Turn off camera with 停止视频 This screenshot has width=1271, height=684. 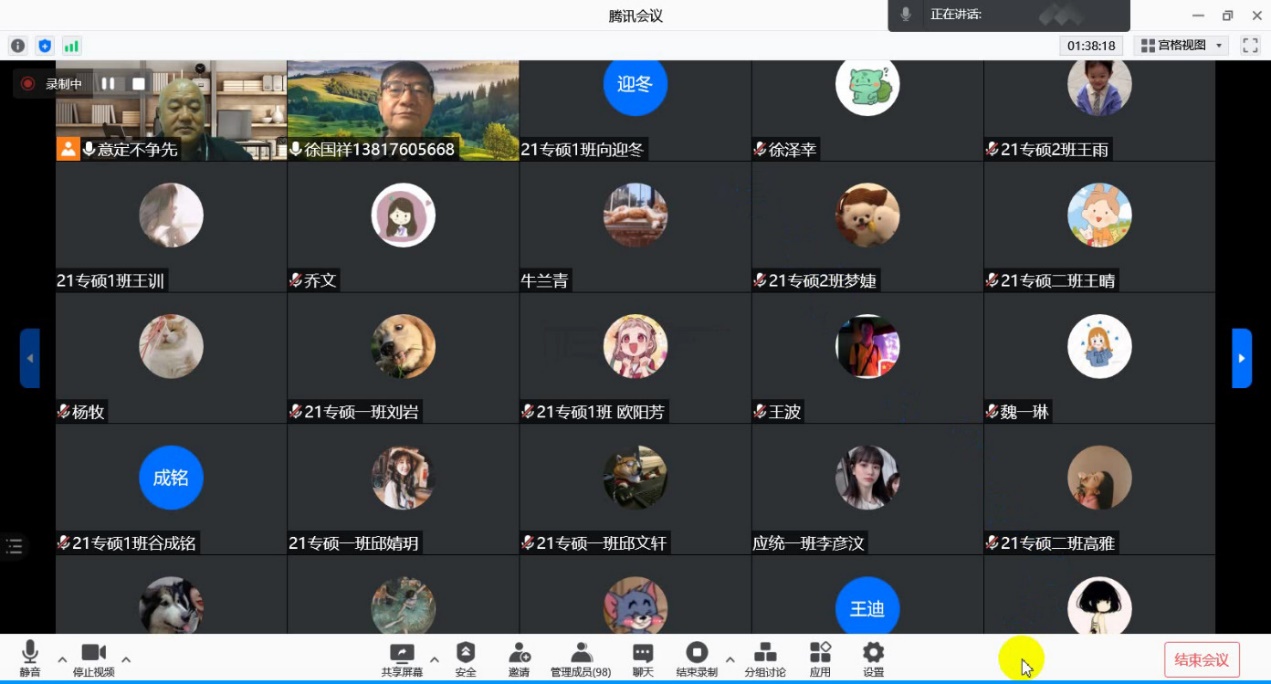point(94,659)
